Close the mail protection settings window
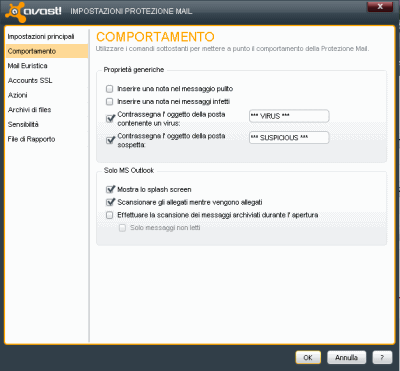The height and width of the screenshot is (371, 400). click(x=380, y=7)
